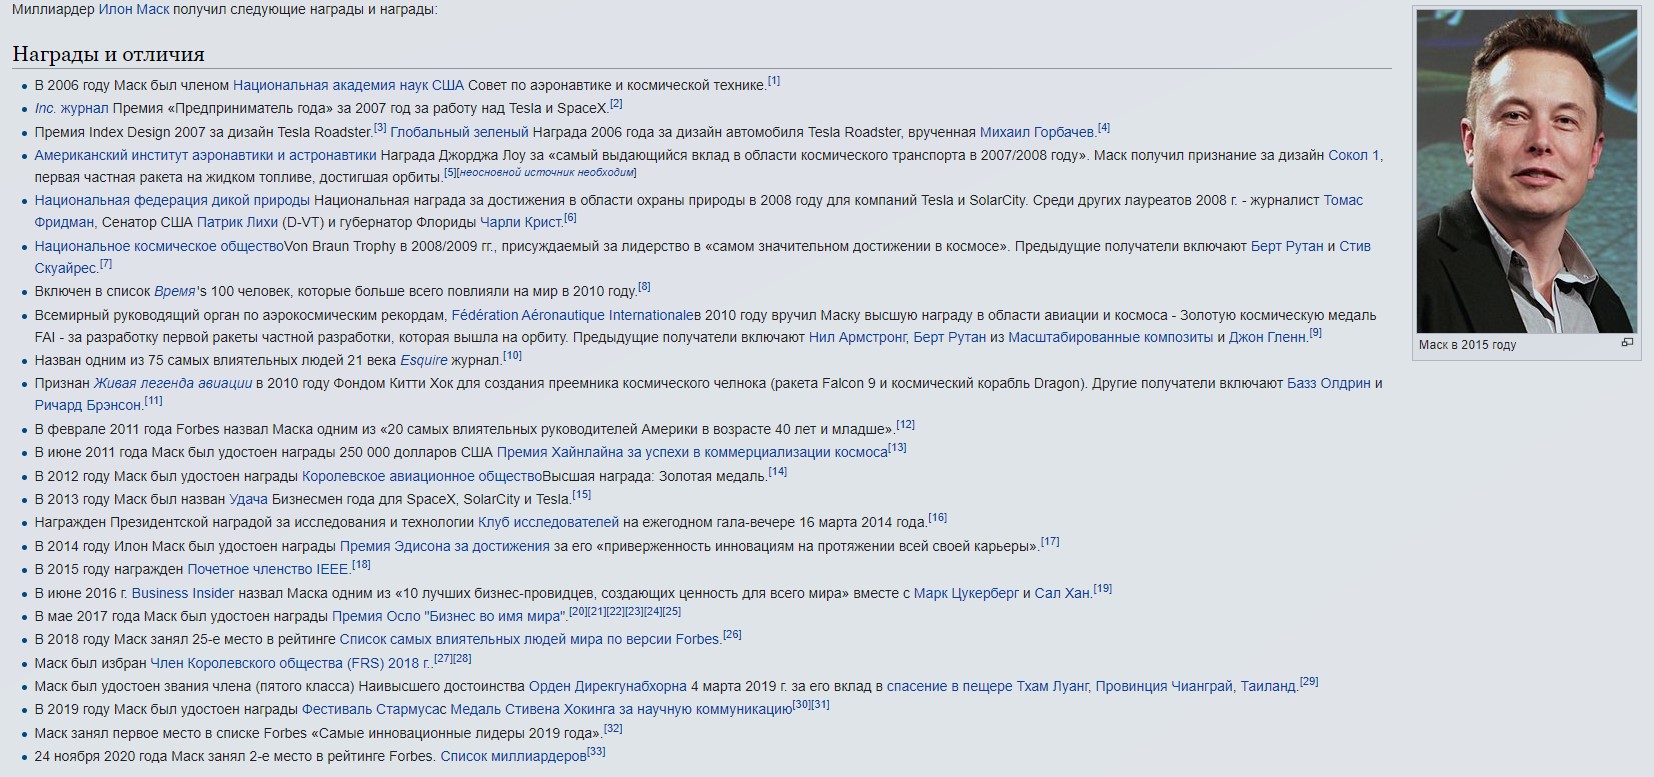This screenshot has width=1654, height=777.
Task: Open the Клуб исследователей link
Action: tap(548, 522)
